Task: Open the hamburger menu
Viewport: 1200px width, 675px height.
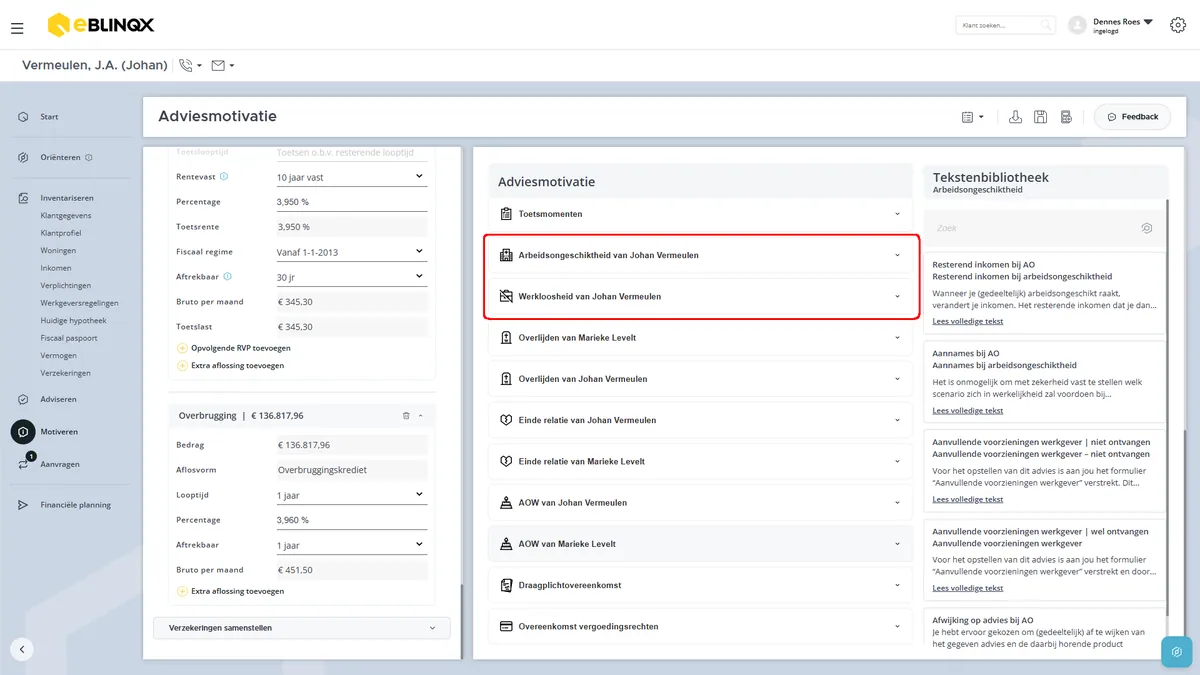Action: 17,28
